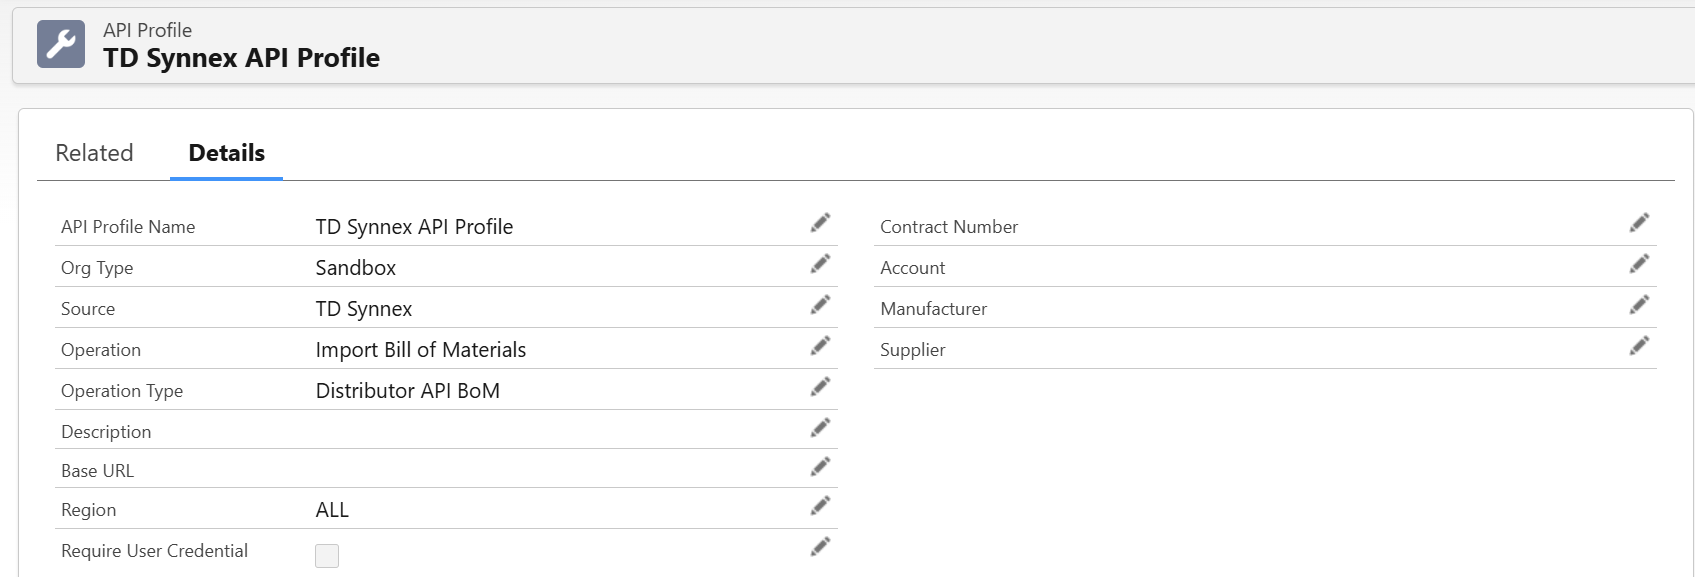Click the Operation row edit pencil
1695x577 pixels.
point(820,345)
